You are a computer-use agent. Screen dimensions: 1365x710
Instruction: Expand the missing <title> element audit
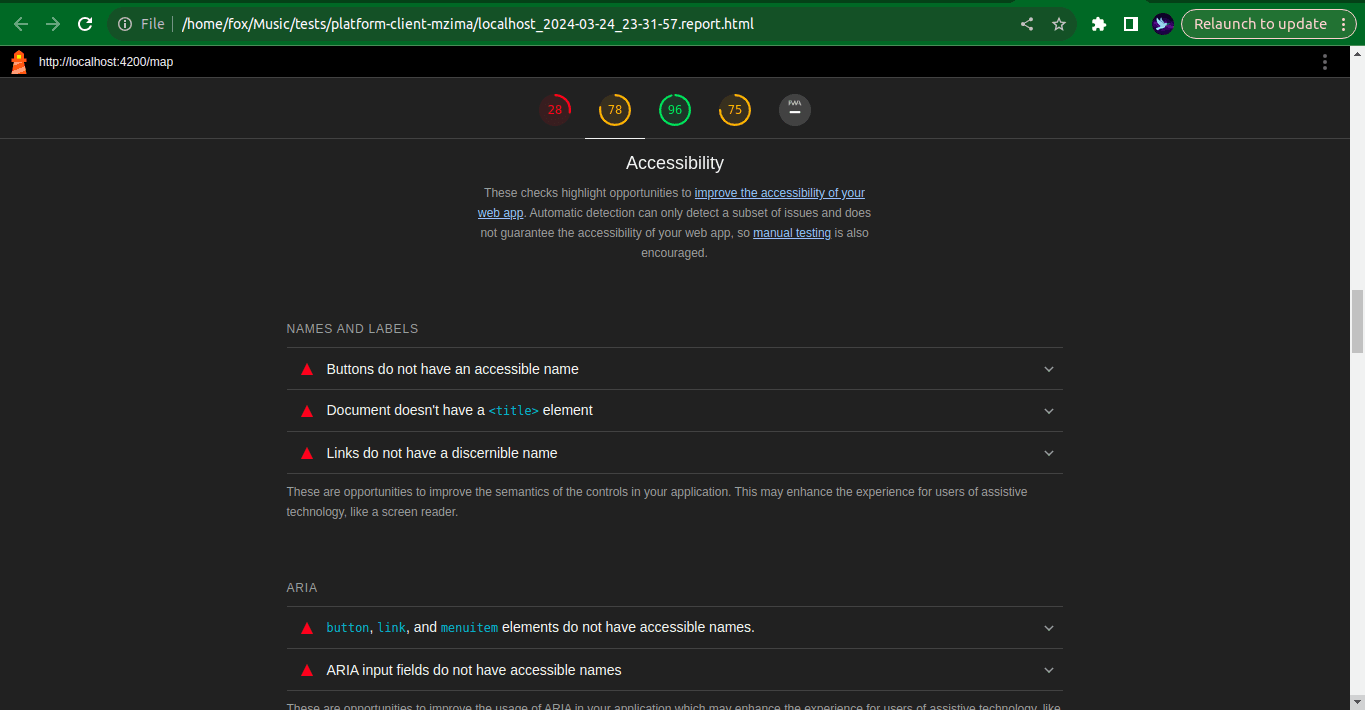674,411
